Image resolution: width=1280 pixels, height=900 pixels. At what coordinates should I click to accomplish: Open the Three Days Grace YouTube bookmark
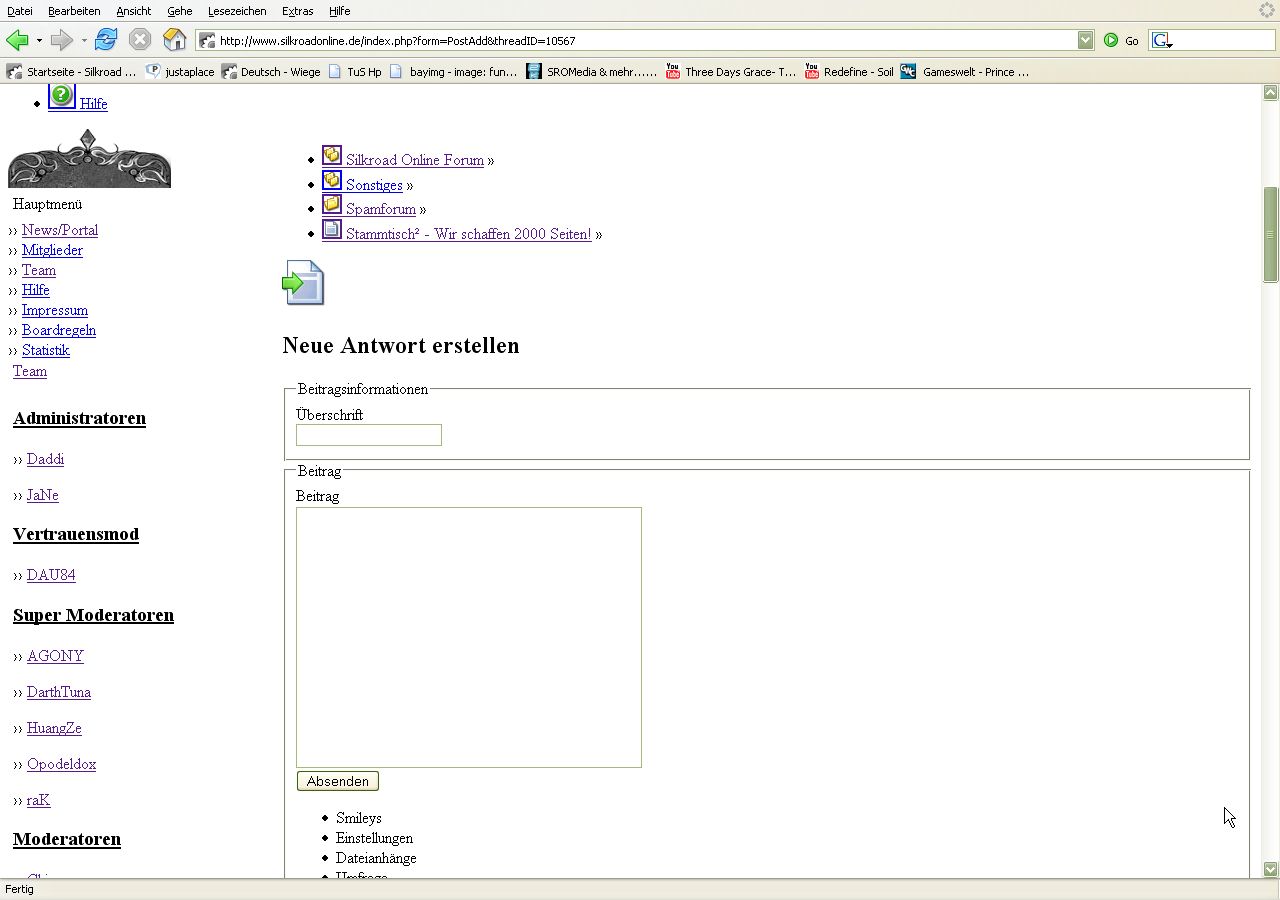tap(731, 72)
